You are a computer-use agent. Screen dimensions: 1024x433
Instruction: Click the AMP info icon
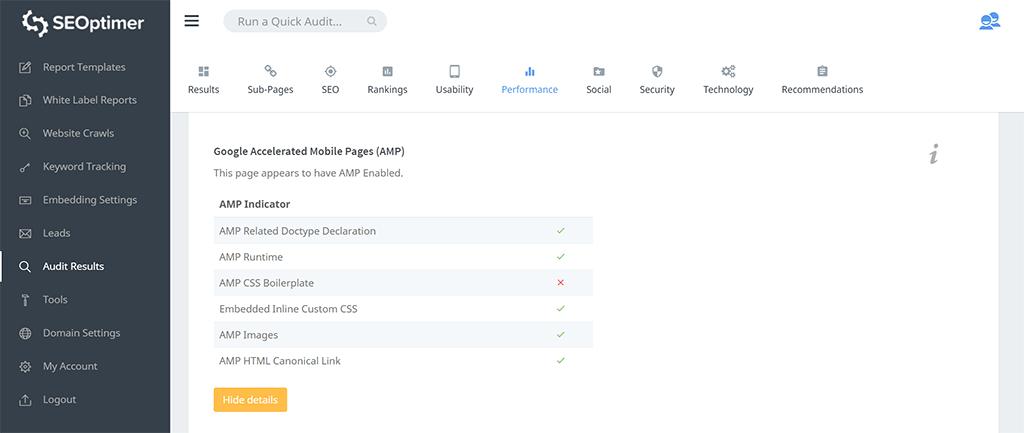point(933,154)
